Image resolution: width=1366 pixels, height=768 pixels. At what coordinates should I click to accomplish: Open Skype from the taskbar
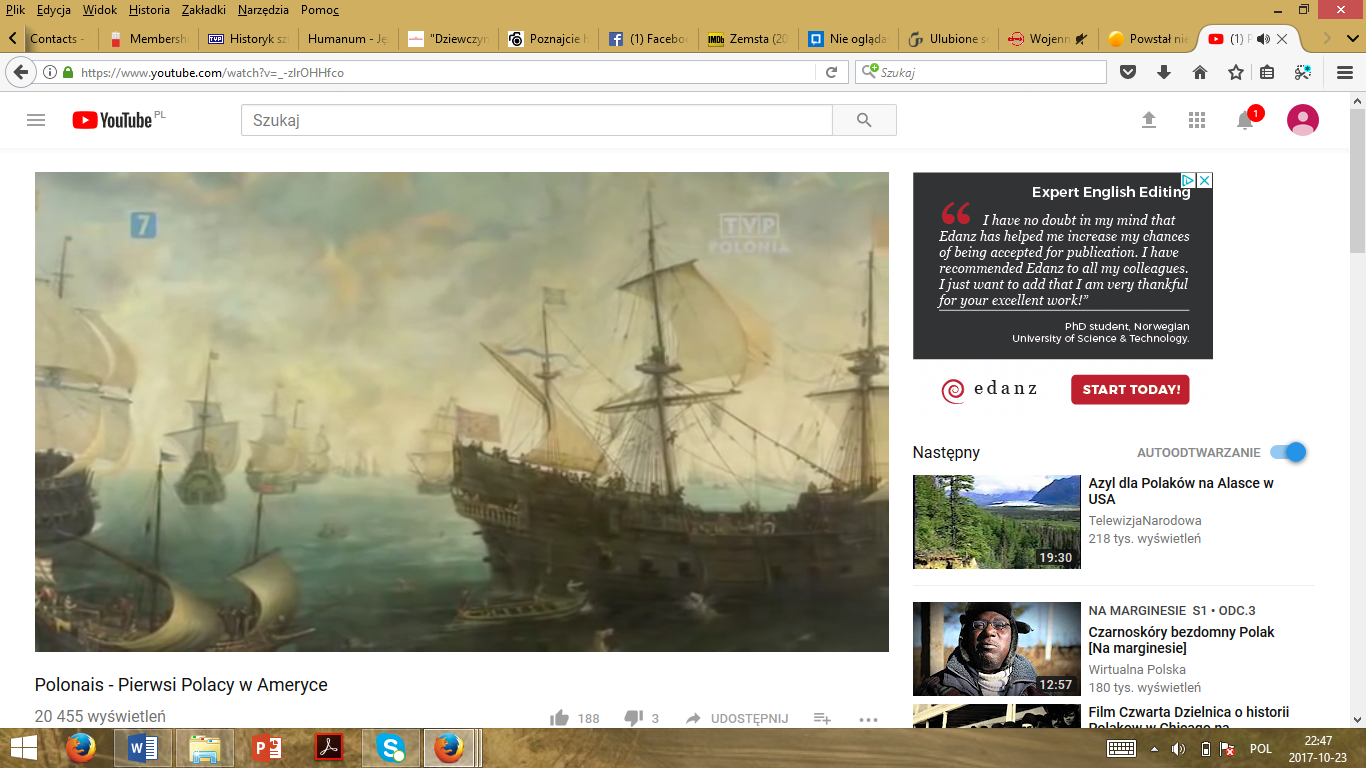391,747
